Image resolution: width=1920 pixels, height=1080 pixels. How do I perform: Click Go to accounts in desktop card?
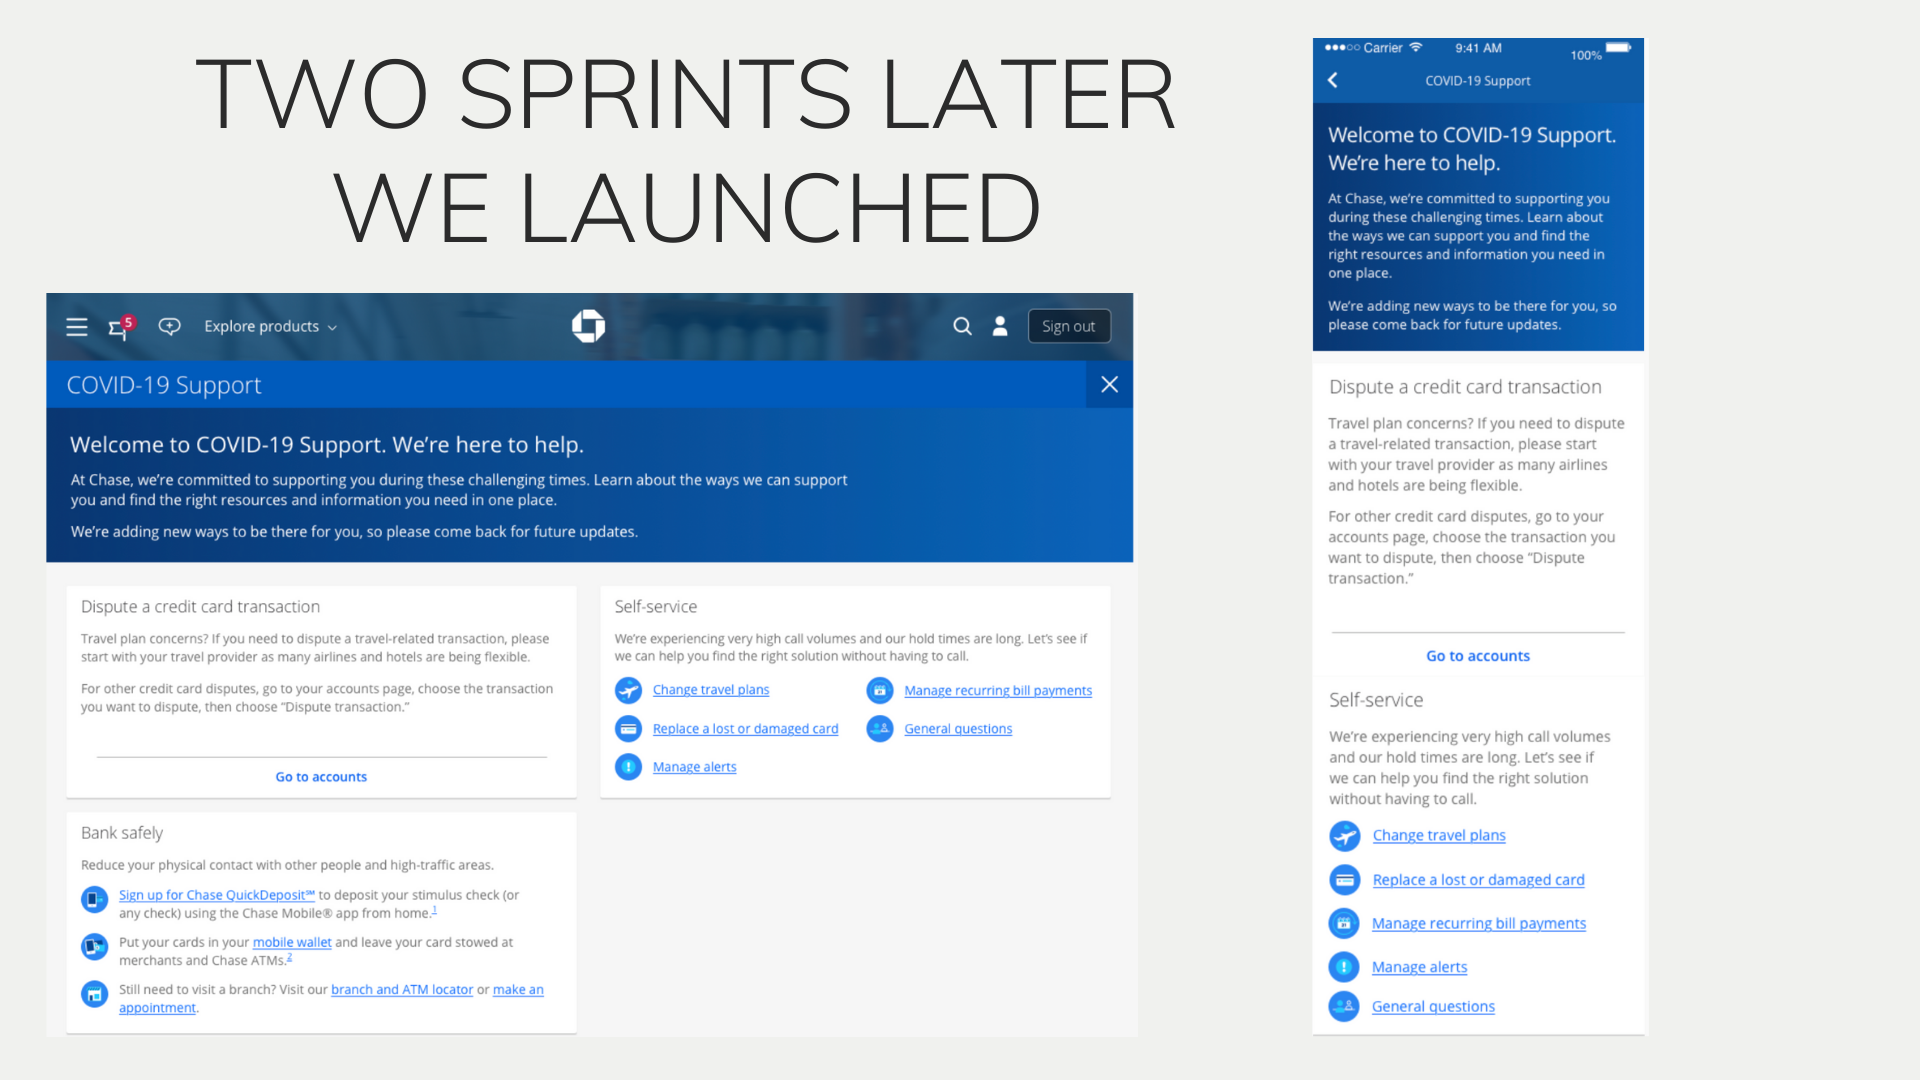[321, 777]
